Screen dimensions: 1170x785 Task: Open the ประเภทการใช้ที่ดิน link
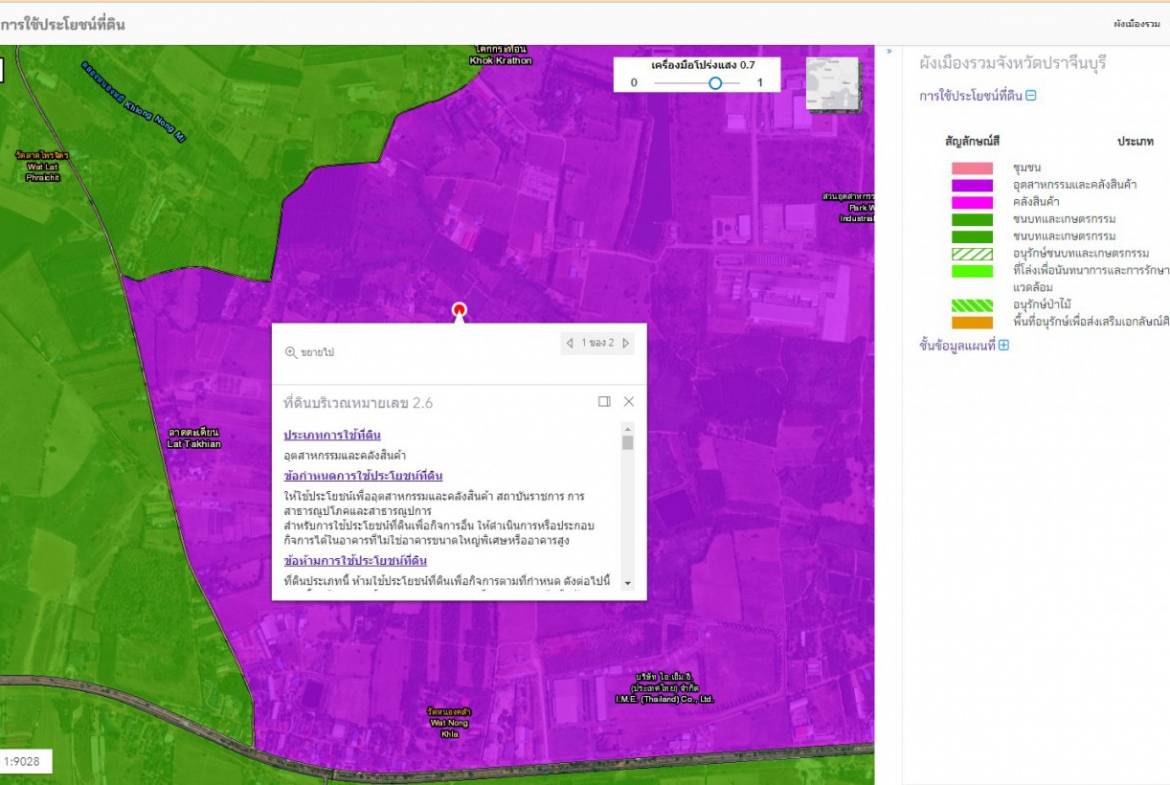pos(332,435)
